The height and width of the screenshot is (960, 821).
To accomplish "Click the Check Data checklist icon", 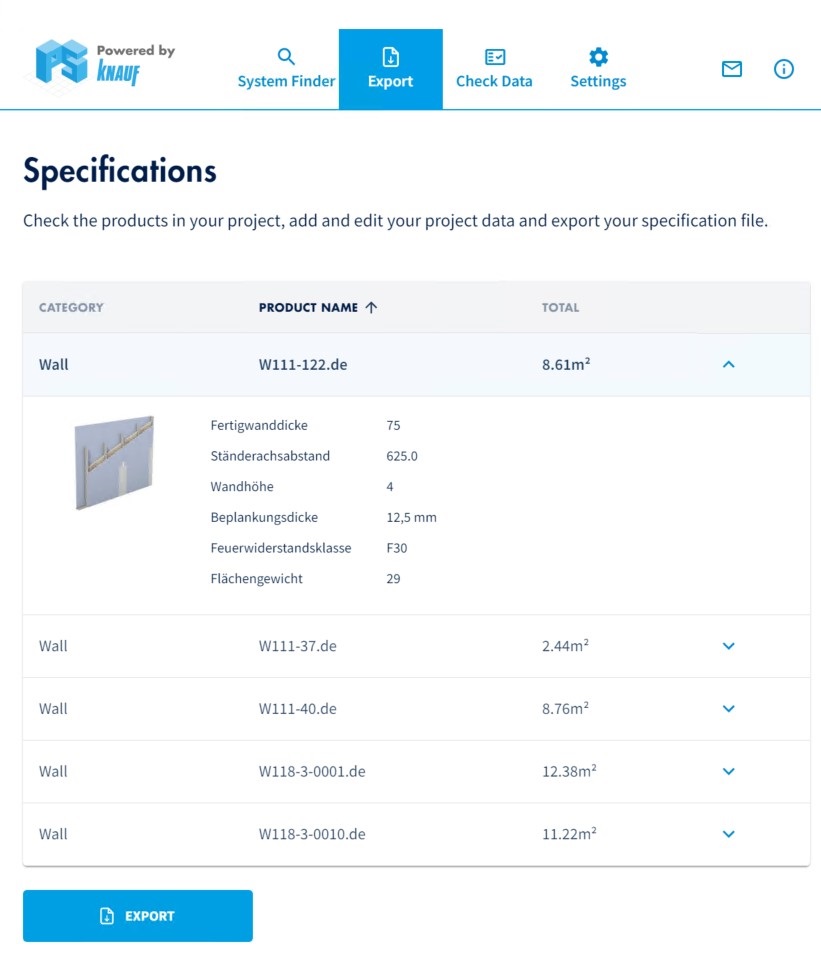I will tap(494, 57).
